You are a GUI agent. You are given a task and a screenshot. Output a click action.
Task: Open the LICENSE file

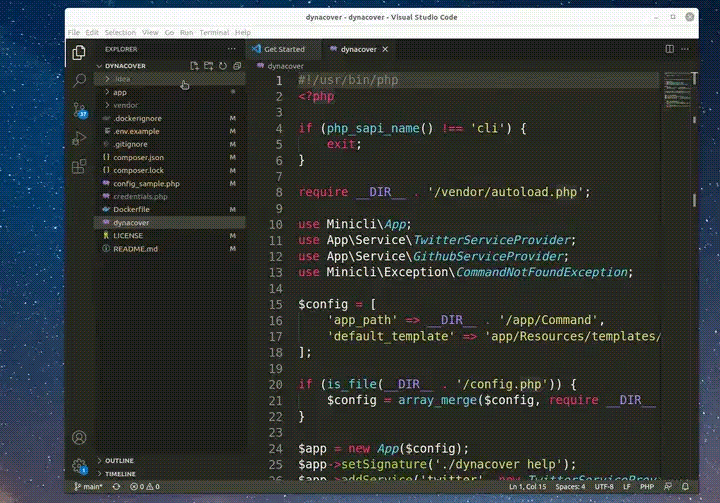coord(170,236)
